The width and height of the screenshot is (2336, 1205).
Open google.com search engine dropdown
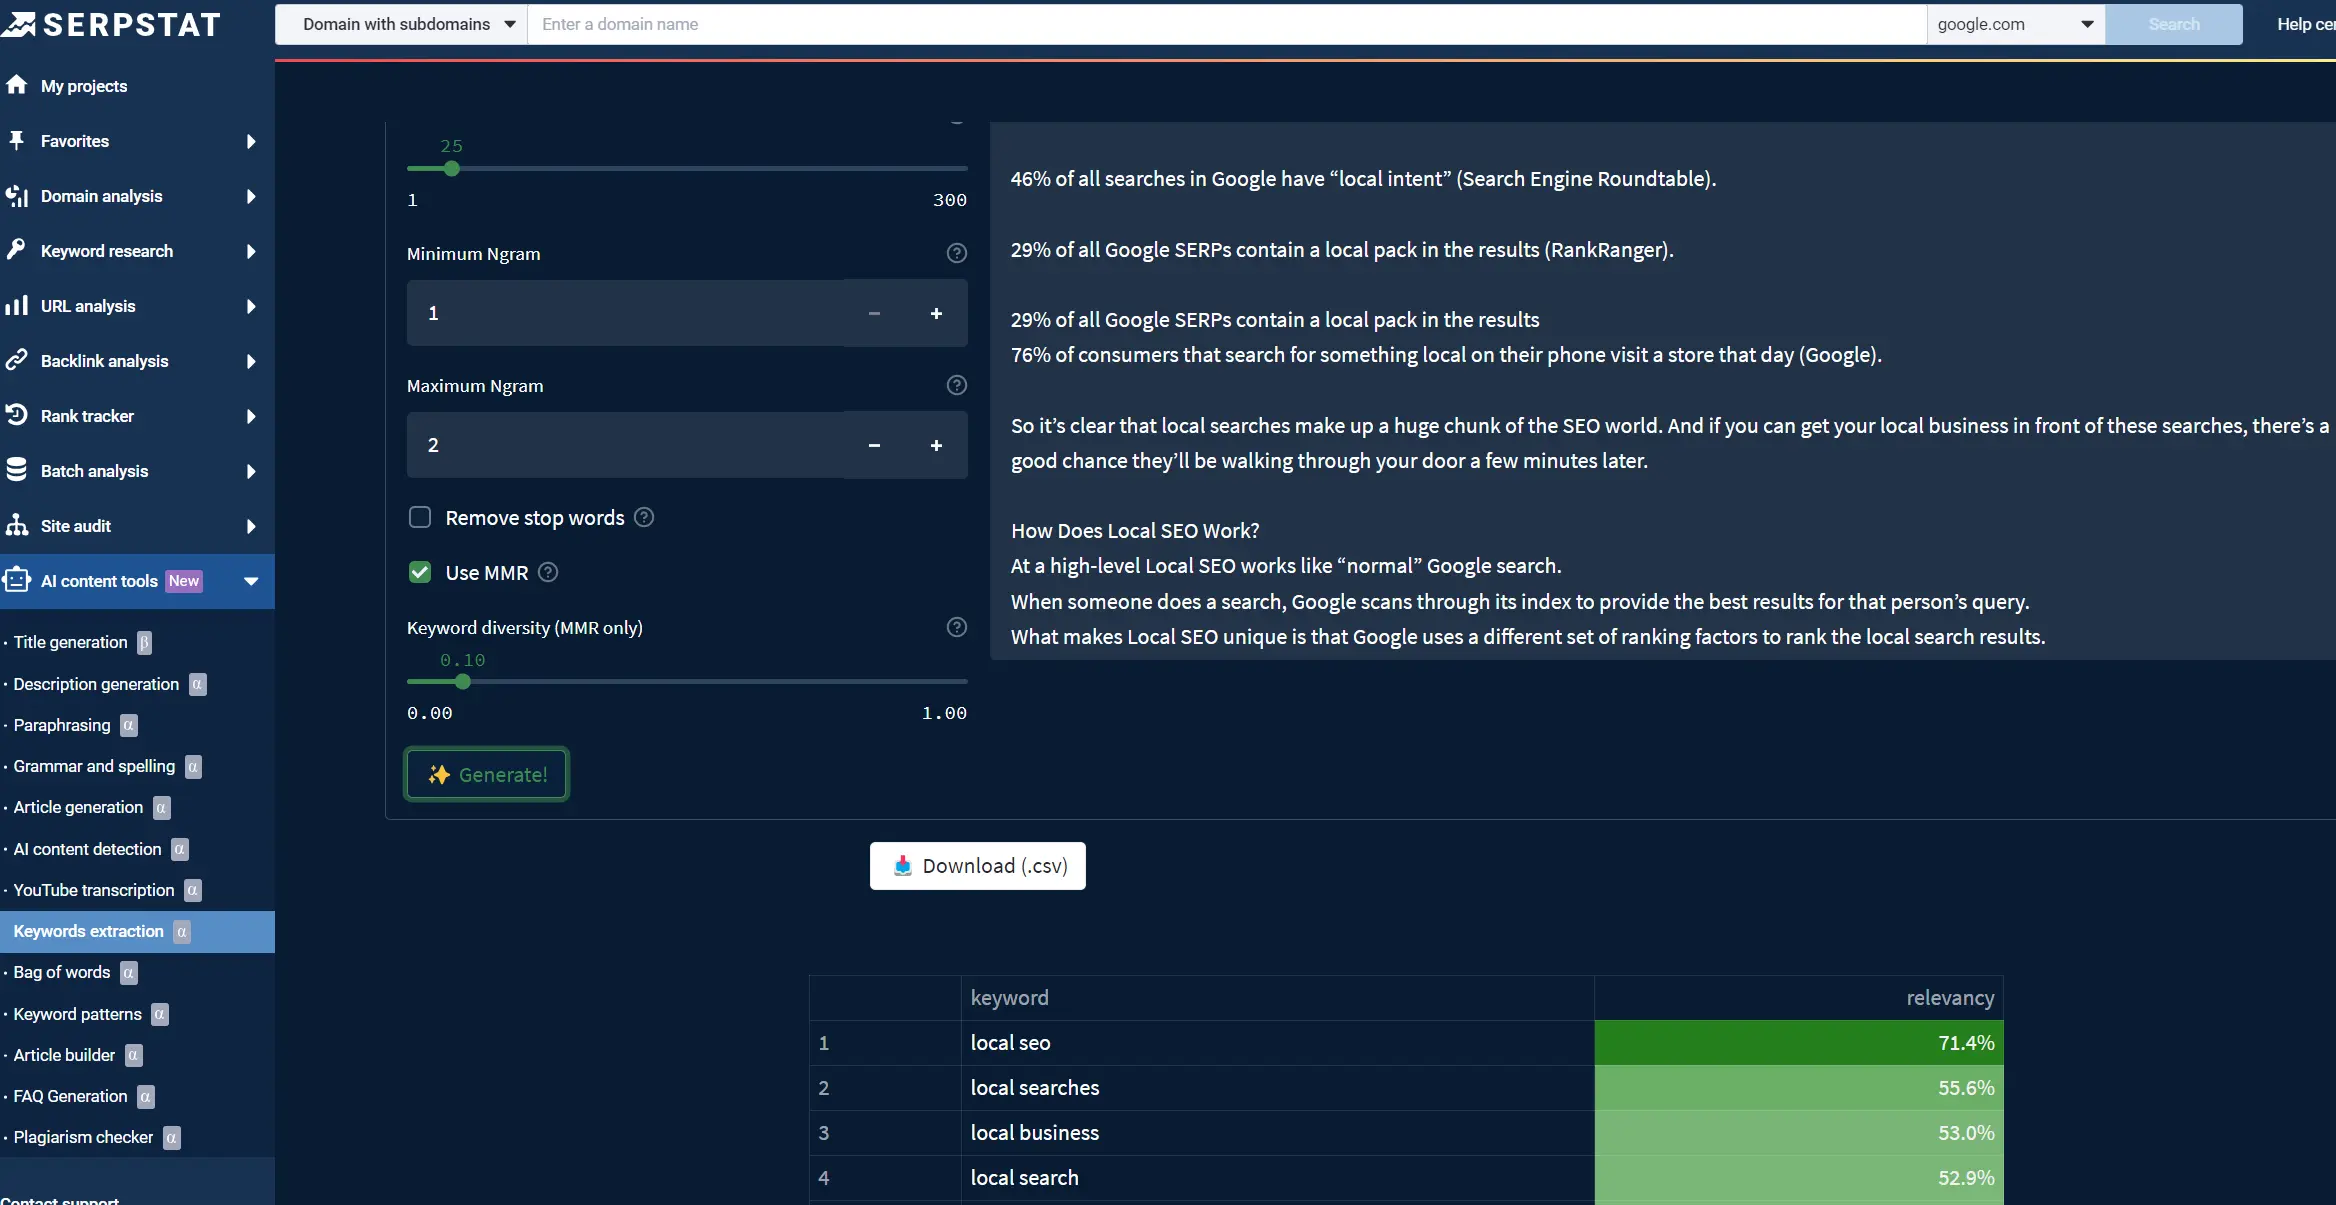2015,24
